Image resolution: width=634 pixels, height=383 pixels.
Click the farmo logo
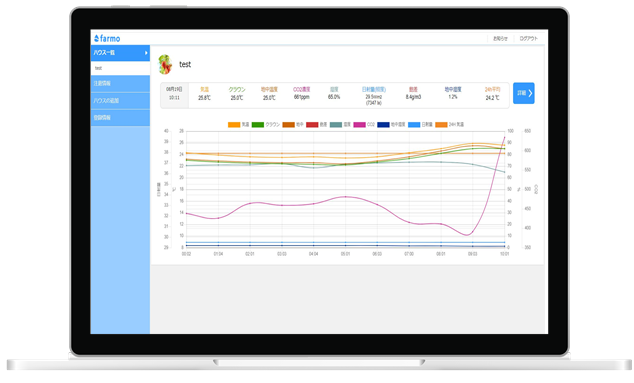pos(107,38)
